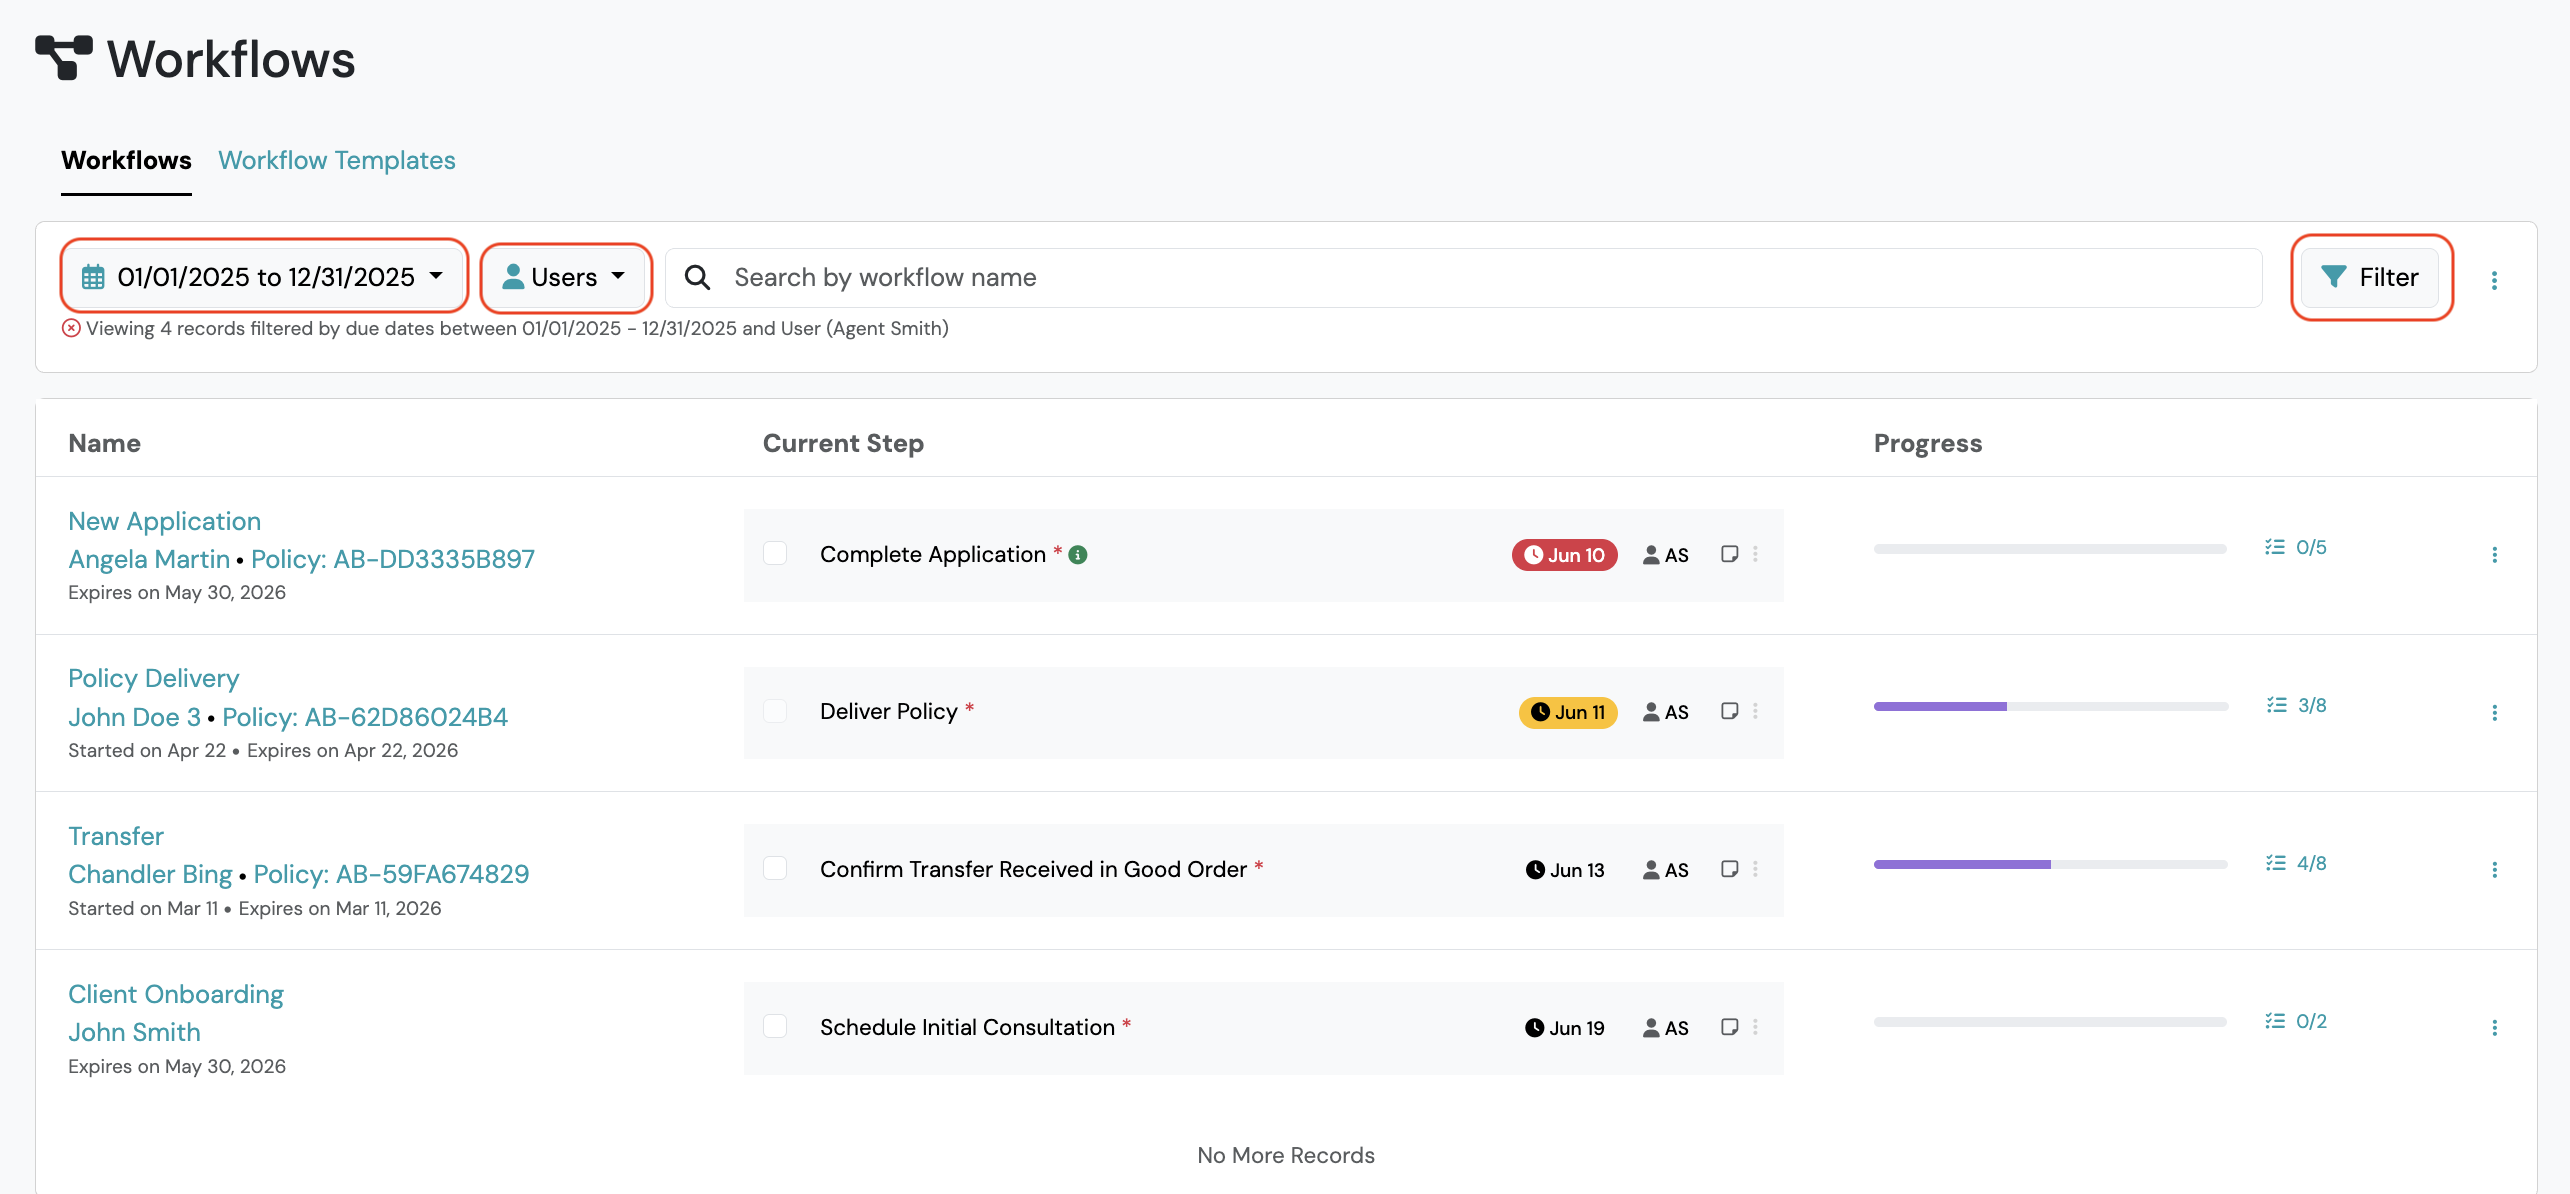Open the Policy Delivery workflow link
The width and height of the screenshot is (2570, 1194).
(154, 678)
